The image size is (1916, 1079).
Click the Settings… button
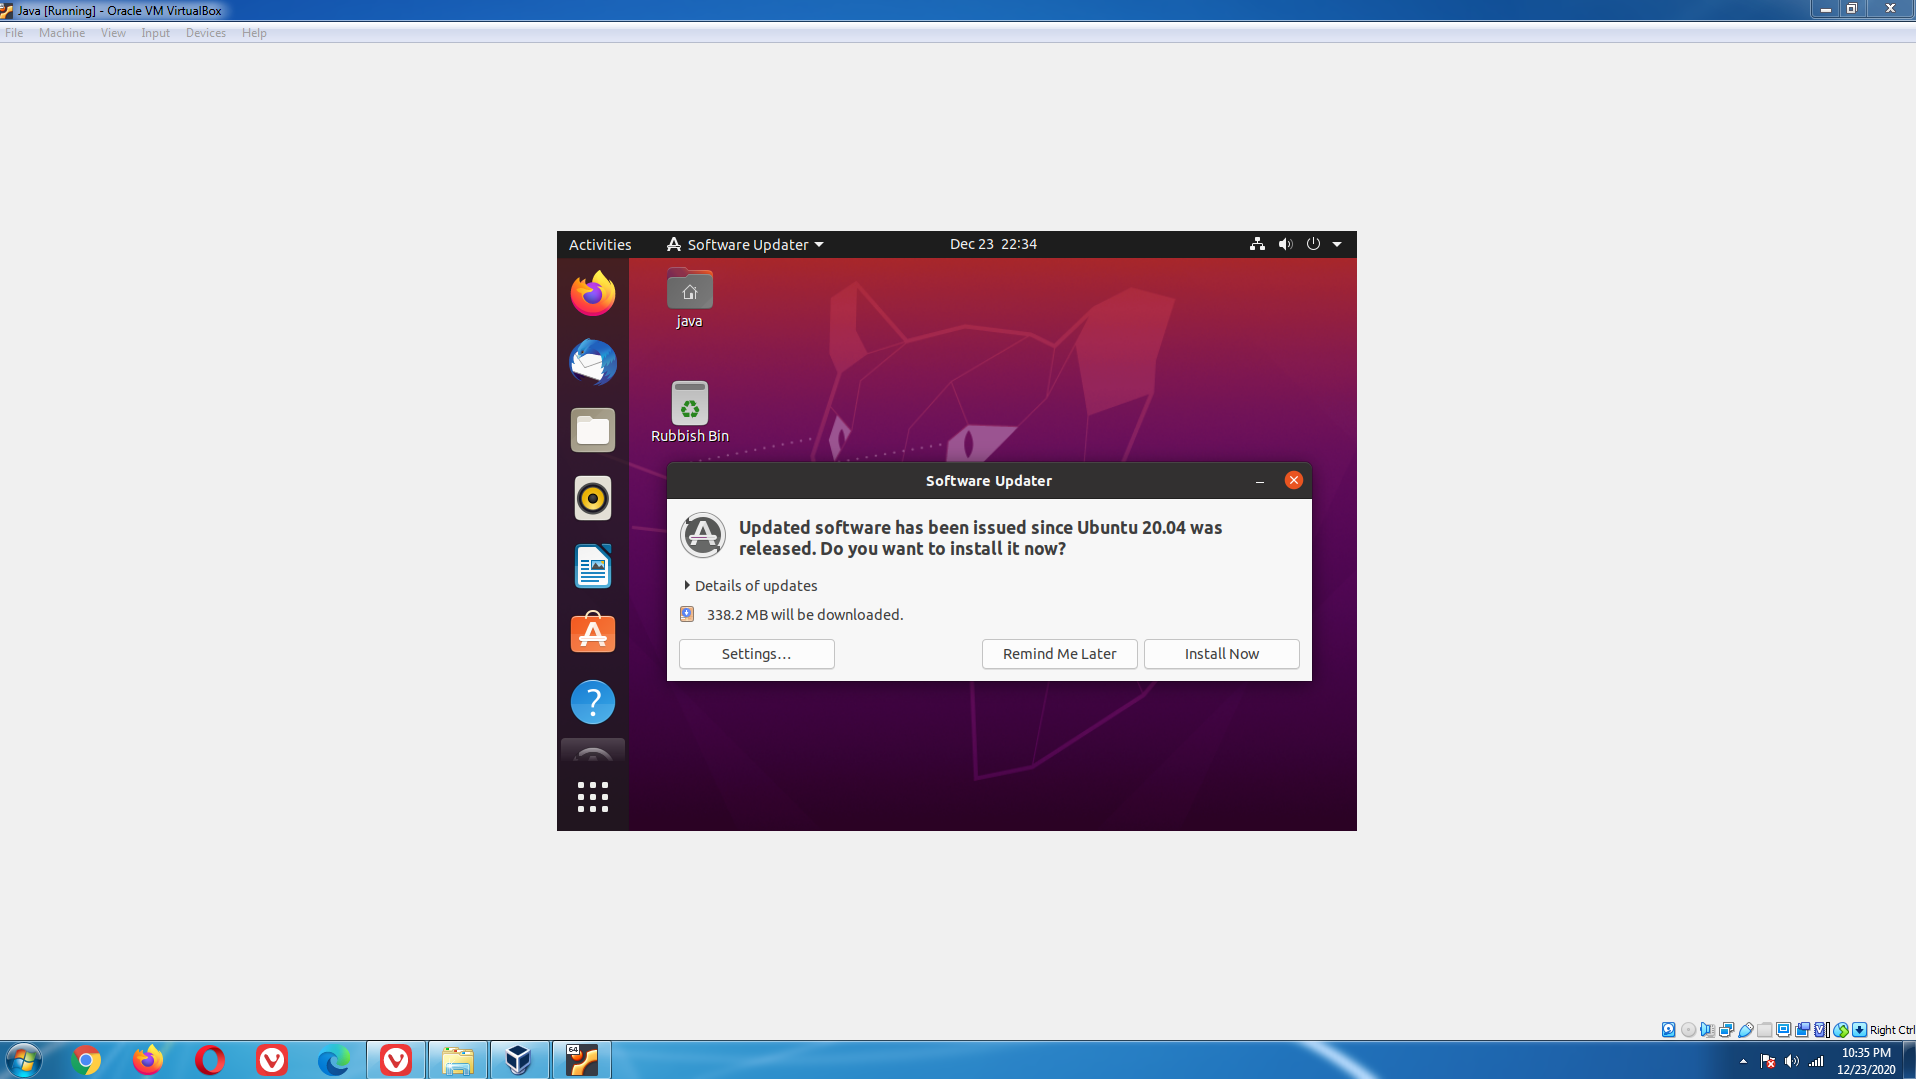pos(757,654)
